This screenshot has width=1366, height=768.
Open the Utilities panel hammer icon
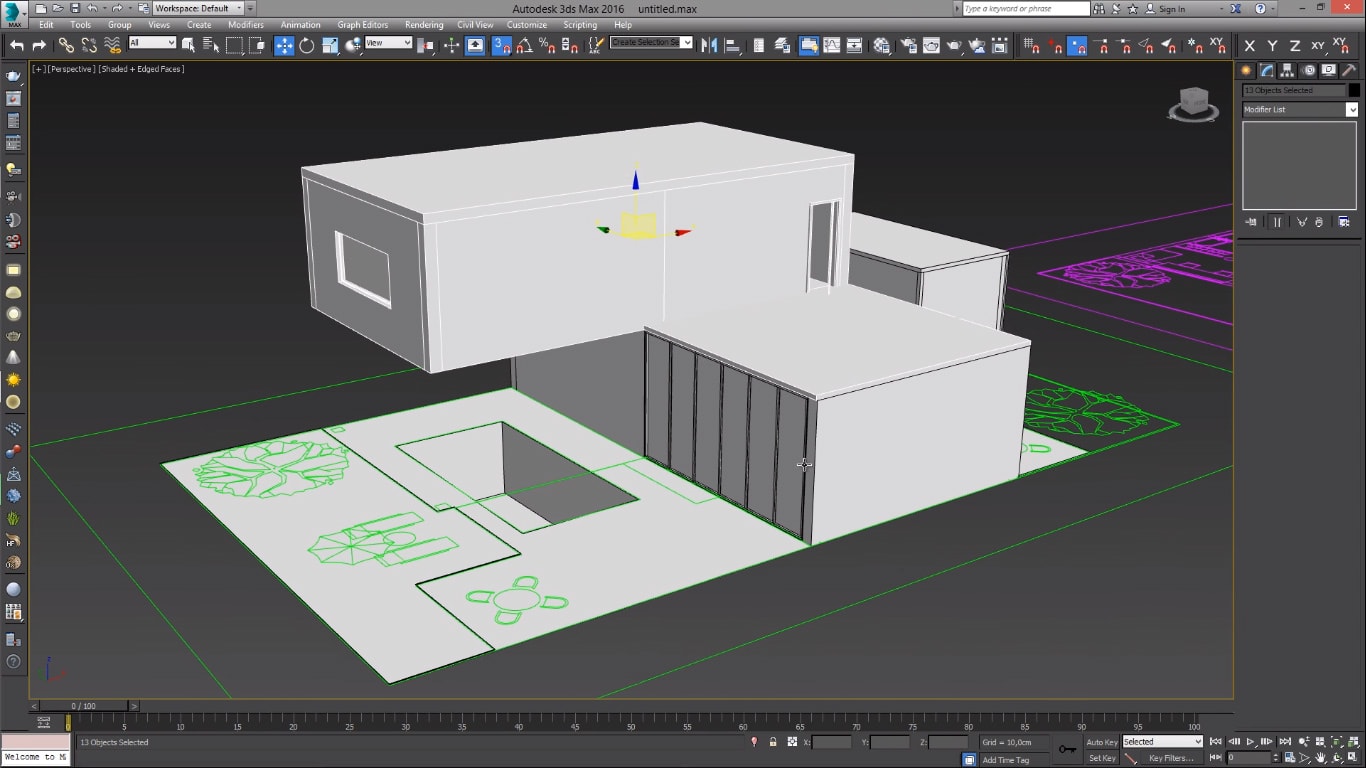point(1349,70)
